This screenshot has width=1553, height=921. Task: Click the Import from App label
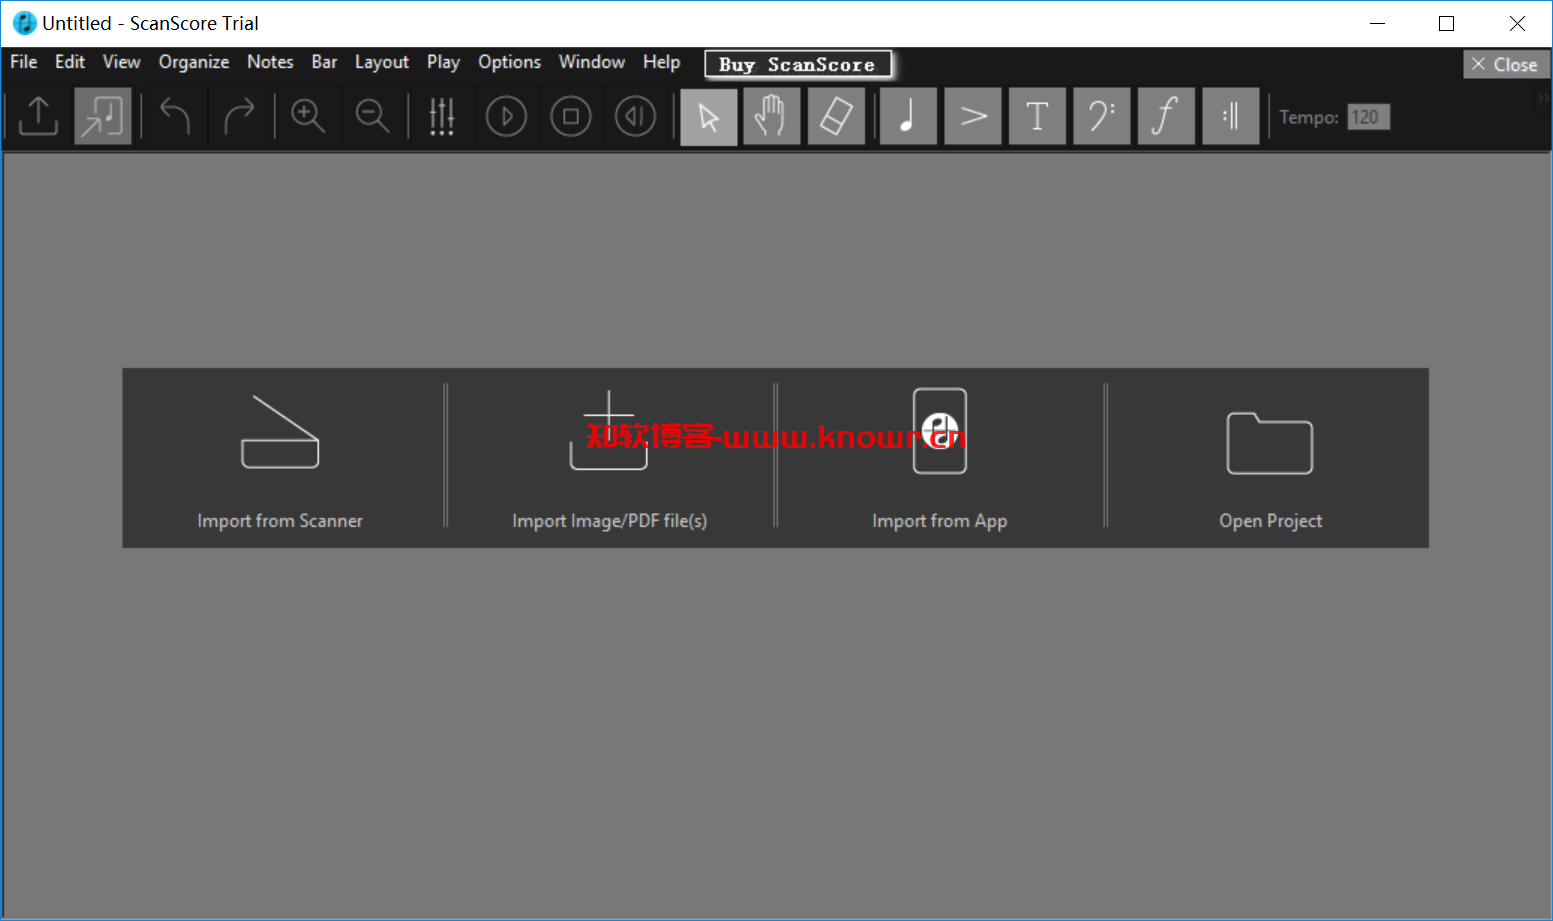point(940,521)
